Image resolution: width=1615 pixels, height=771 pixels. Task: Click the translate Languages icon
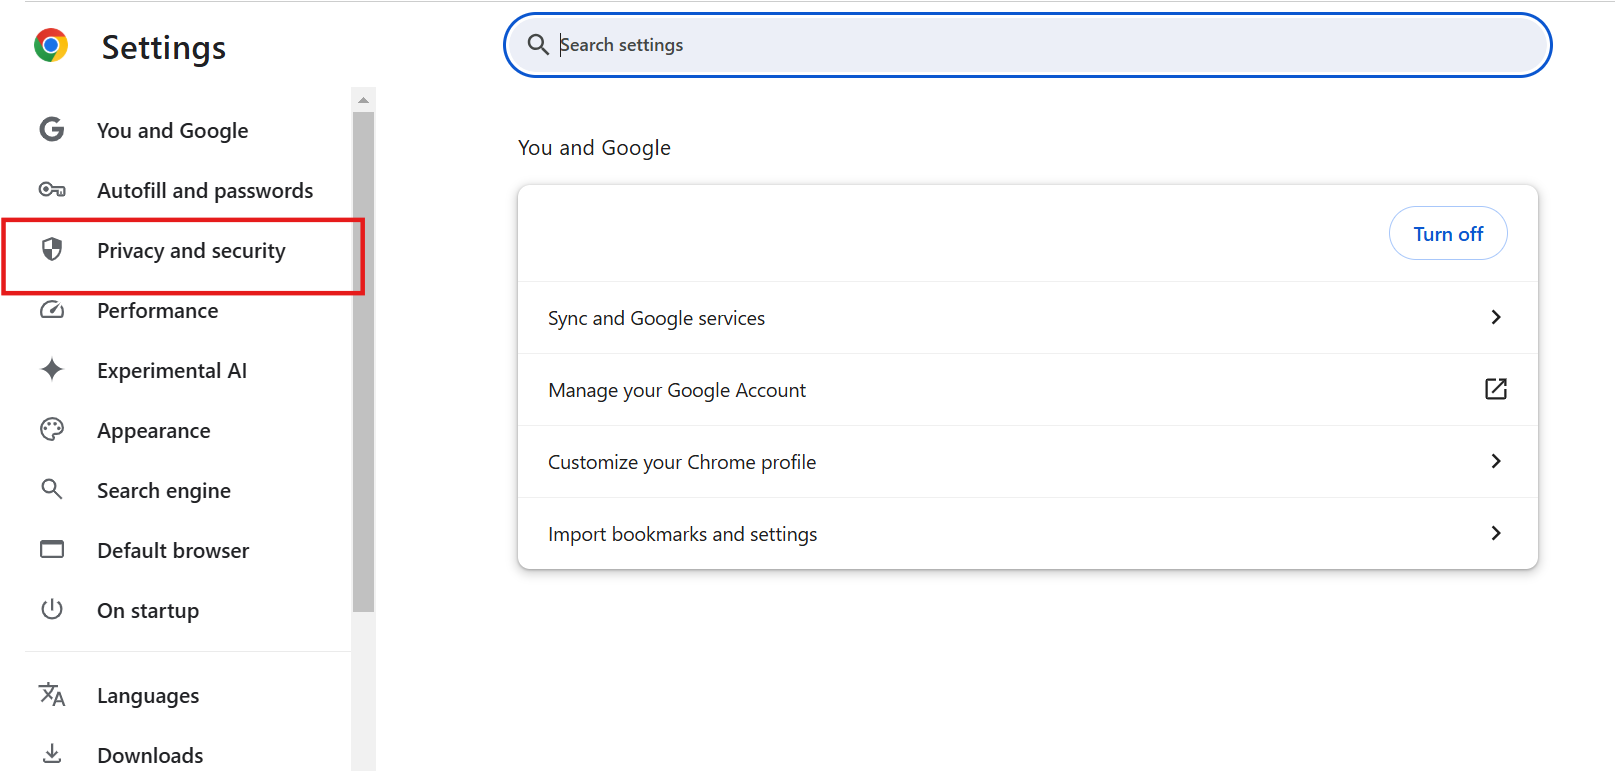click(52, 694)
